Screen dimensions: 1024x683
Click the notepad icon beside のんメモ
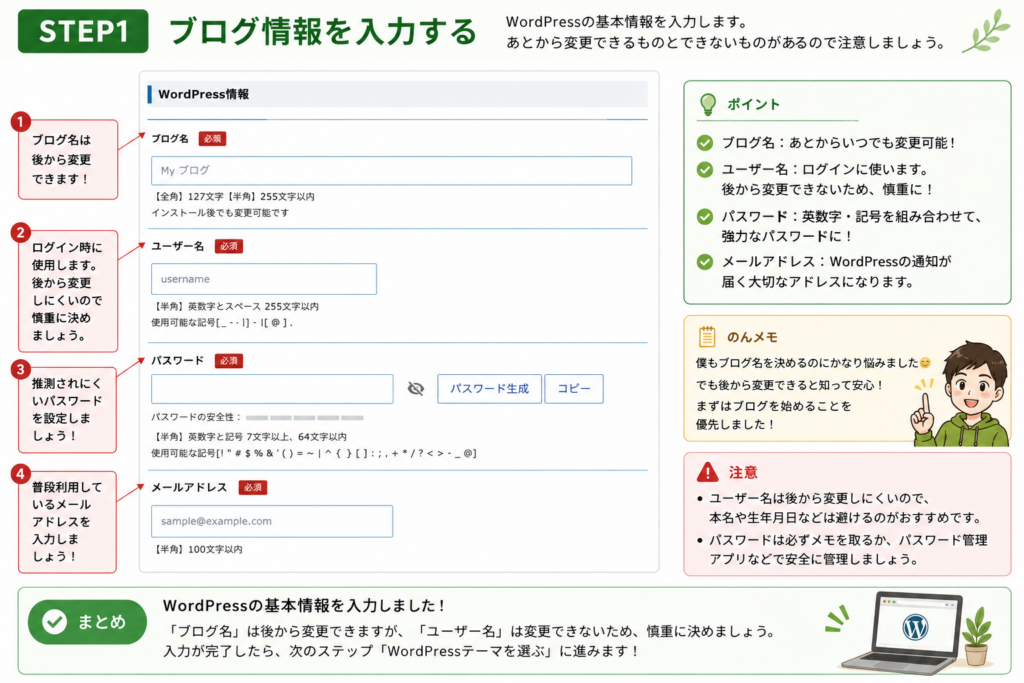coord(707,336)
